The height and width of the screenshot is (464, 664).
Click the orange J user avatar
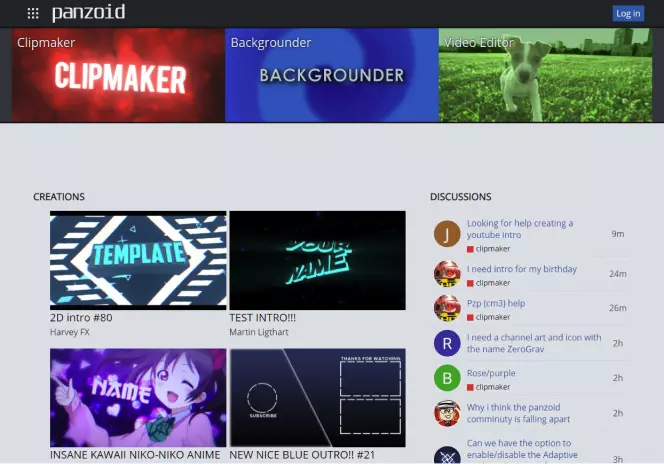447,233
